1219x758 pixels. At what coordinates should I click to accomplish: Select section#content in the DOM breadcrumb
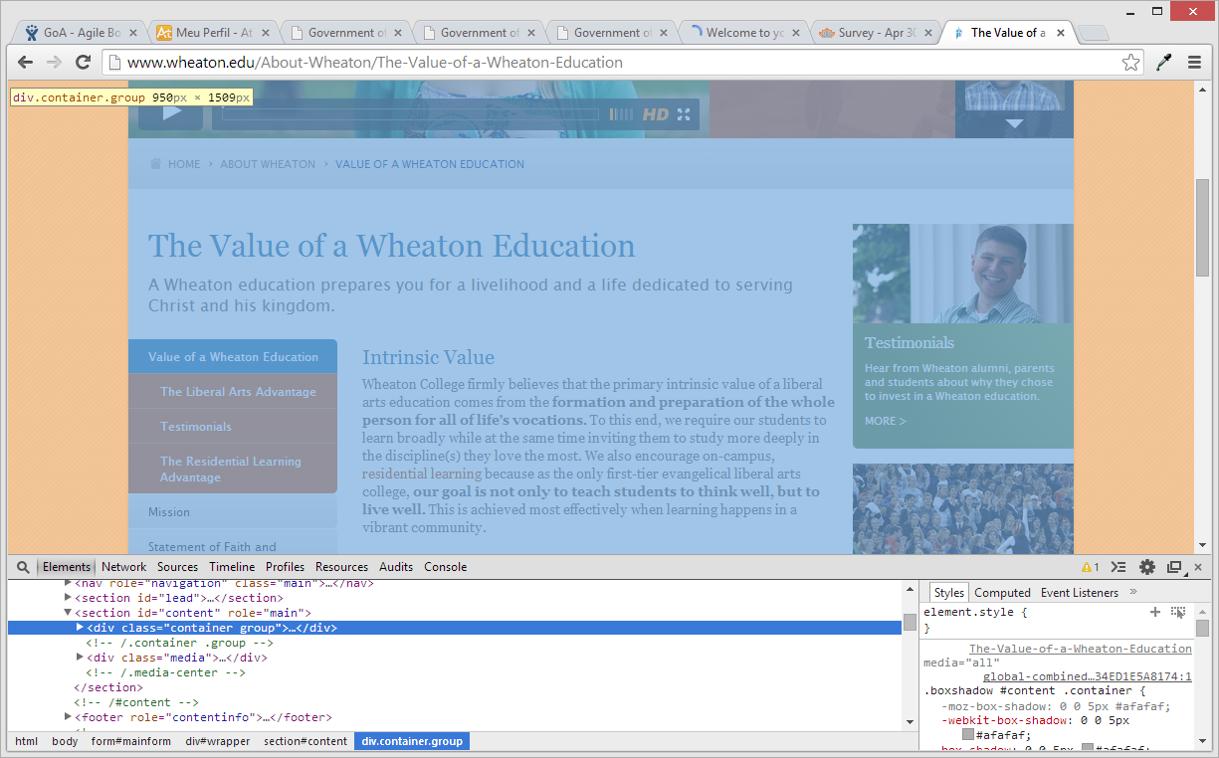pyautogui.click(x=305, y=742)
